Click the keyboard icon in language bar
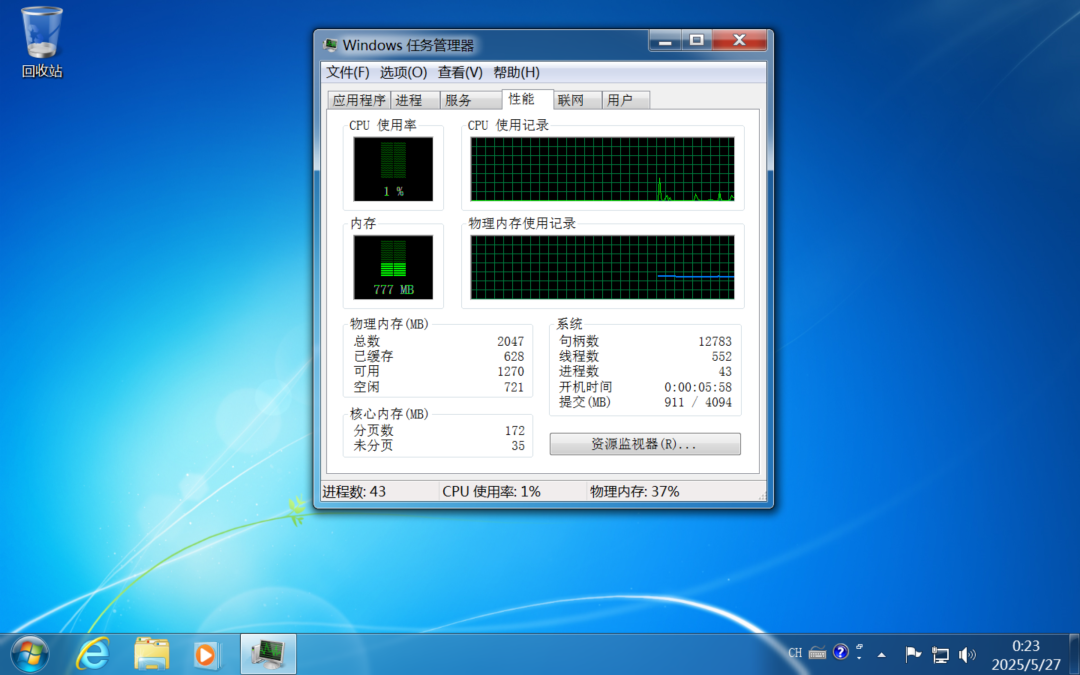Image resolution: width=1080 pixels, height=675 pixels. pos(817,653)
